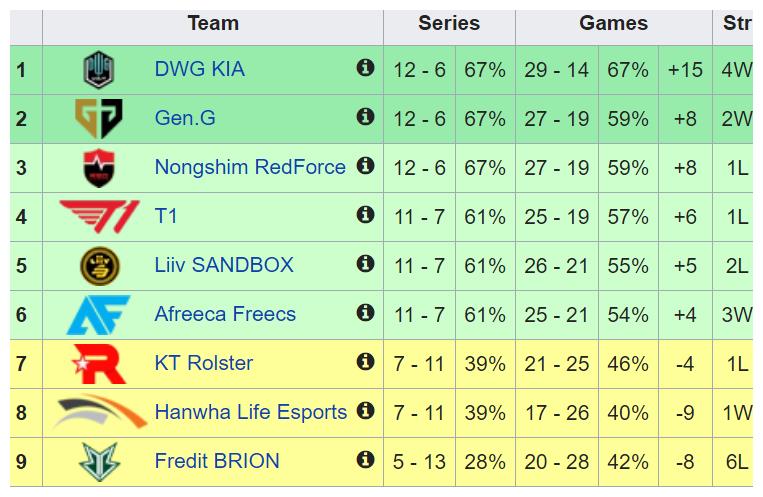Image resolution: width=763 pixels, height=497 pixels.
Task: Click the T1 team logo
Action: [x=100, y=217]
